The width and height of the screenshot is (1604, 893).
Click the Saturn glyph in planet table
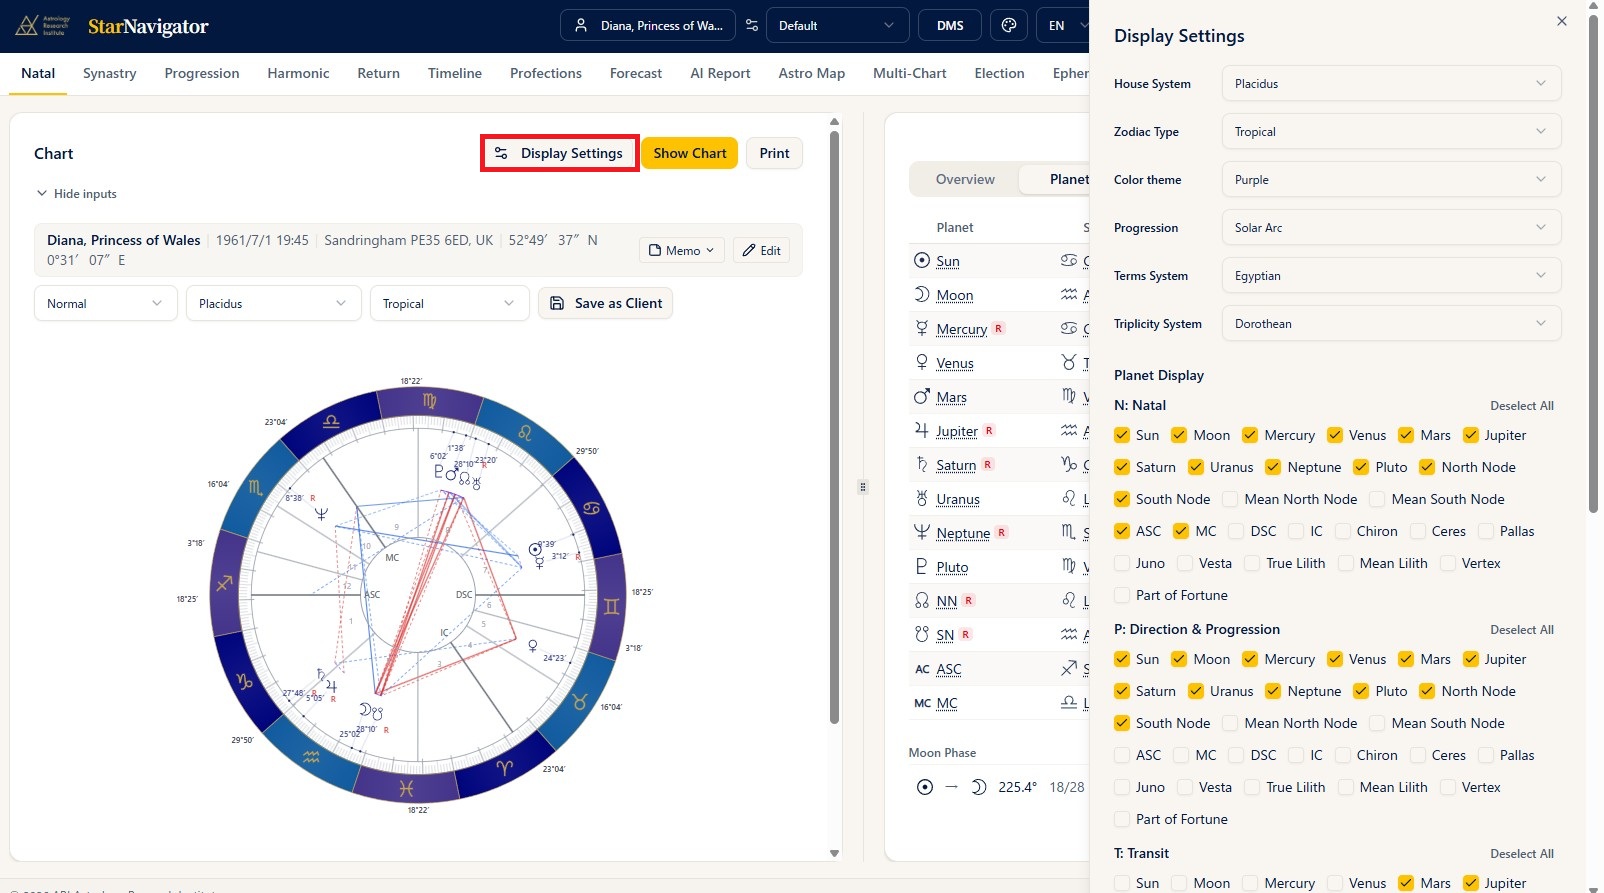click(x=922, y=465)
